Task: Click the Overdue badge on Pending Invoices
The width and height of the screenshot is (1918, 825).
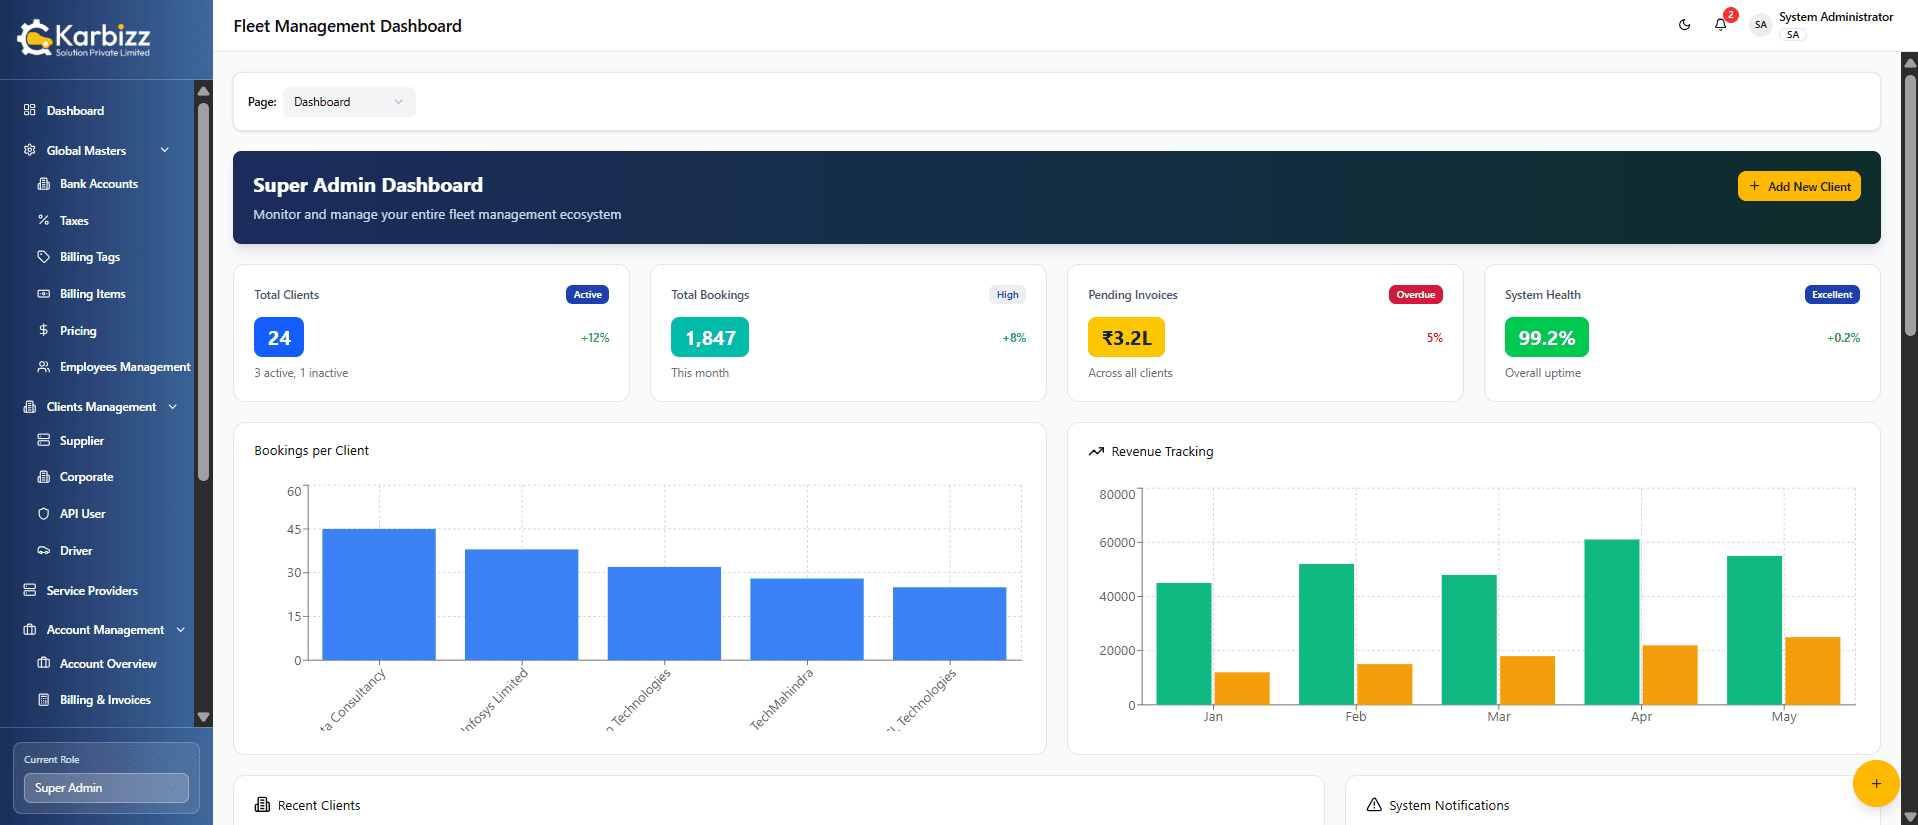Action: pos(1415,294)
